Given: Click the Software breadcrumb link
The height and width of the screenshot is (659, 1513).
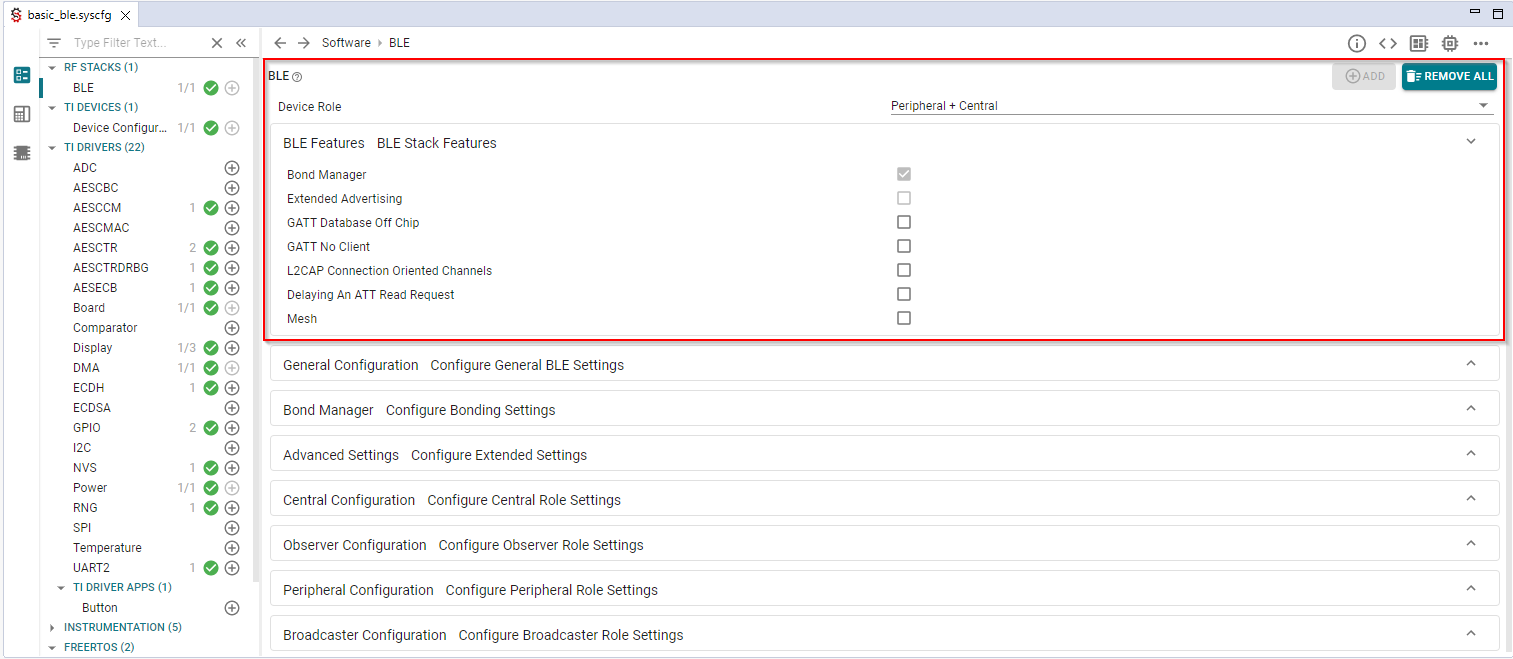Looking at the screenshot, I should pyautogui.click(x=346, y=42).
